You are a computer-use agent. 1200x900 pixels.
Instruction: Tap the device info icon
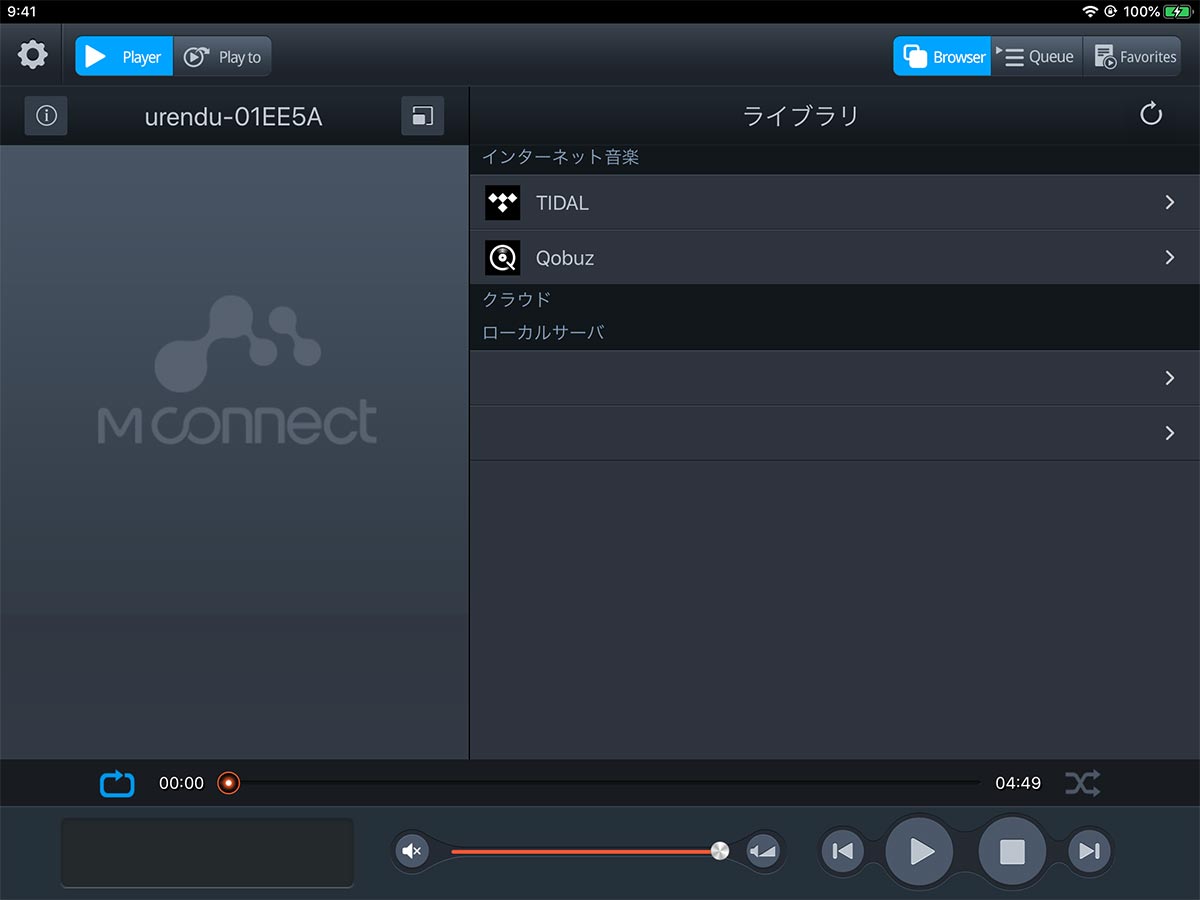pos(46,116)
